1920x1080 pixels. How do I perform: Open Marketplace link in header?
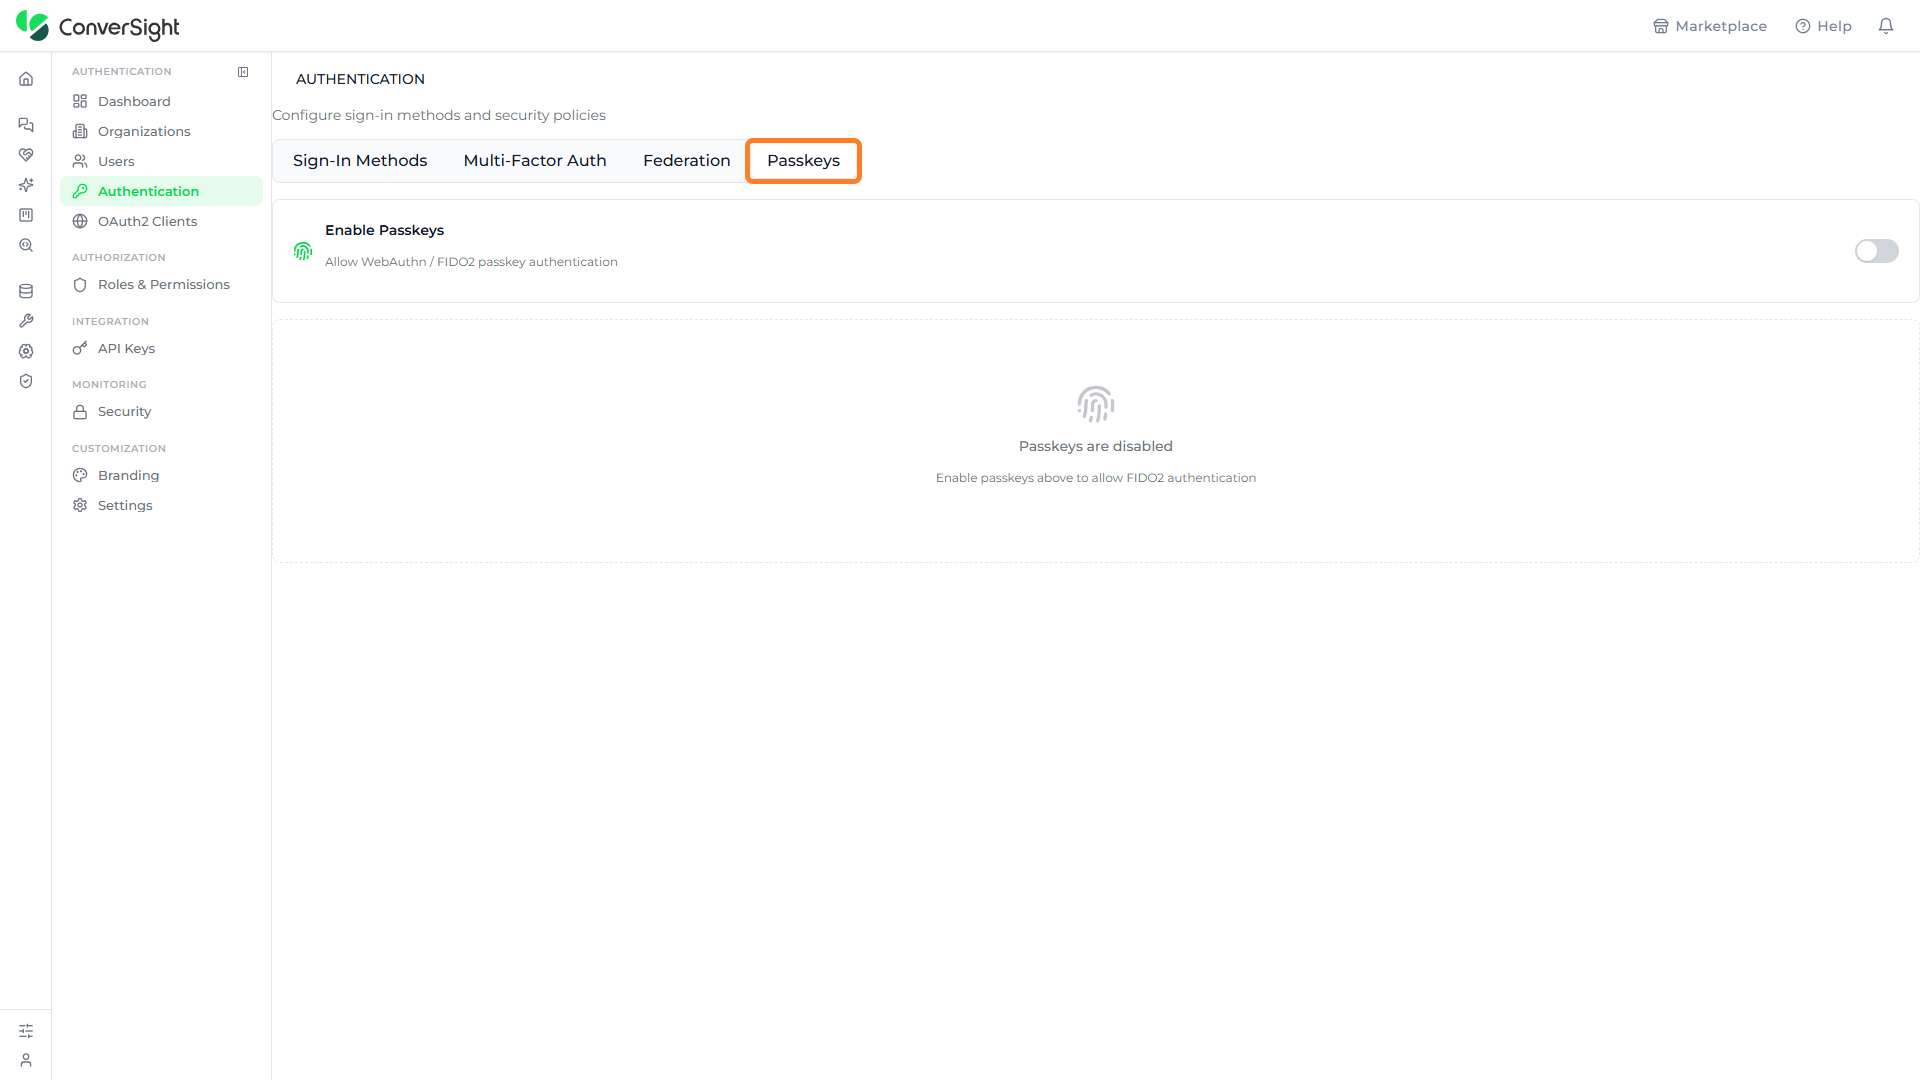coord(1710,26)
